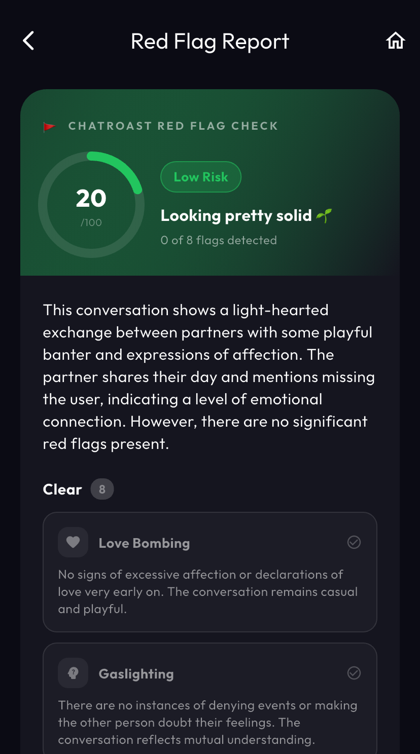Tap the head icon on Gaslighting card
420x754 pixels.
pos(73,673)
